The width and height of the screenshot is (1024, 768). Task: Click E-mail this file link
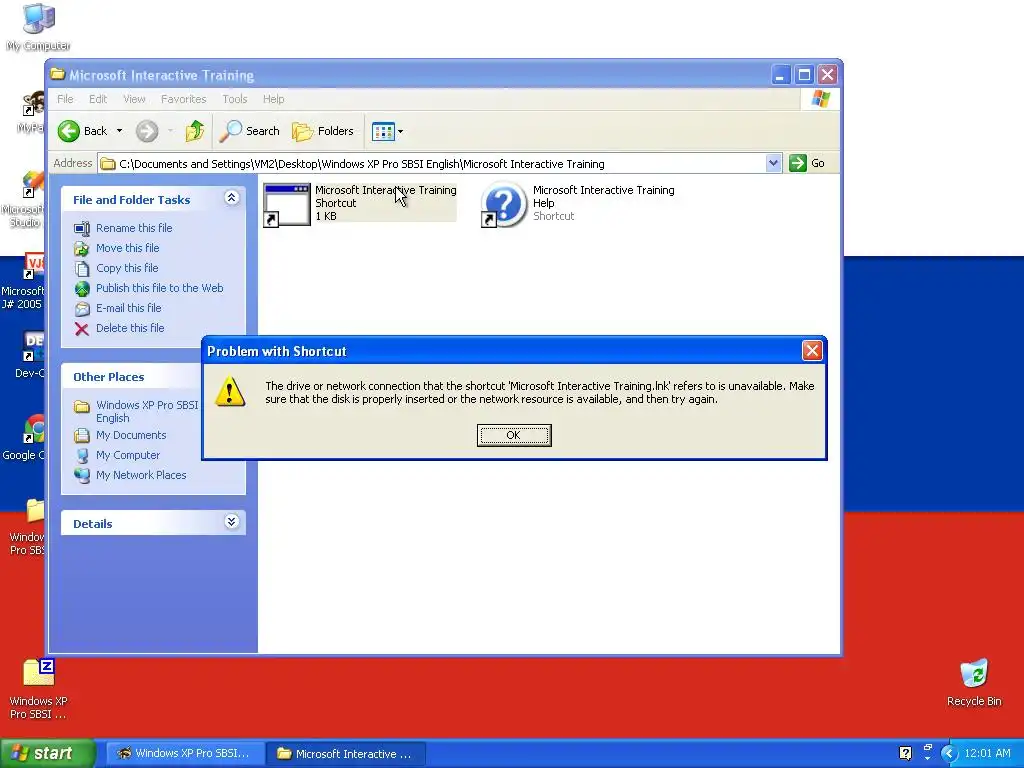coord(128,308)
